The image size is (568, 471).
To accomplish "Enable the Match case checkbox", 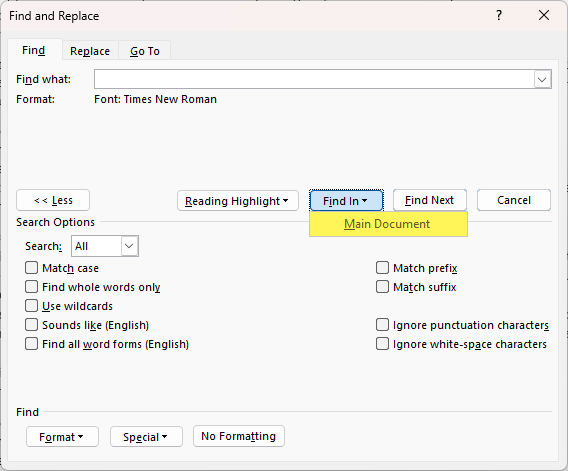I will coord(32,268).
